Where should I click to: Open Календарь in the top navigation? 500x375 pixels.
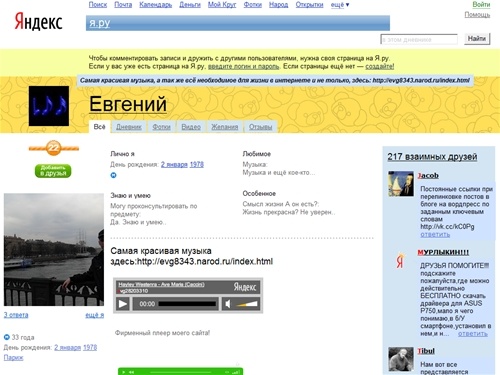(156, 5)
